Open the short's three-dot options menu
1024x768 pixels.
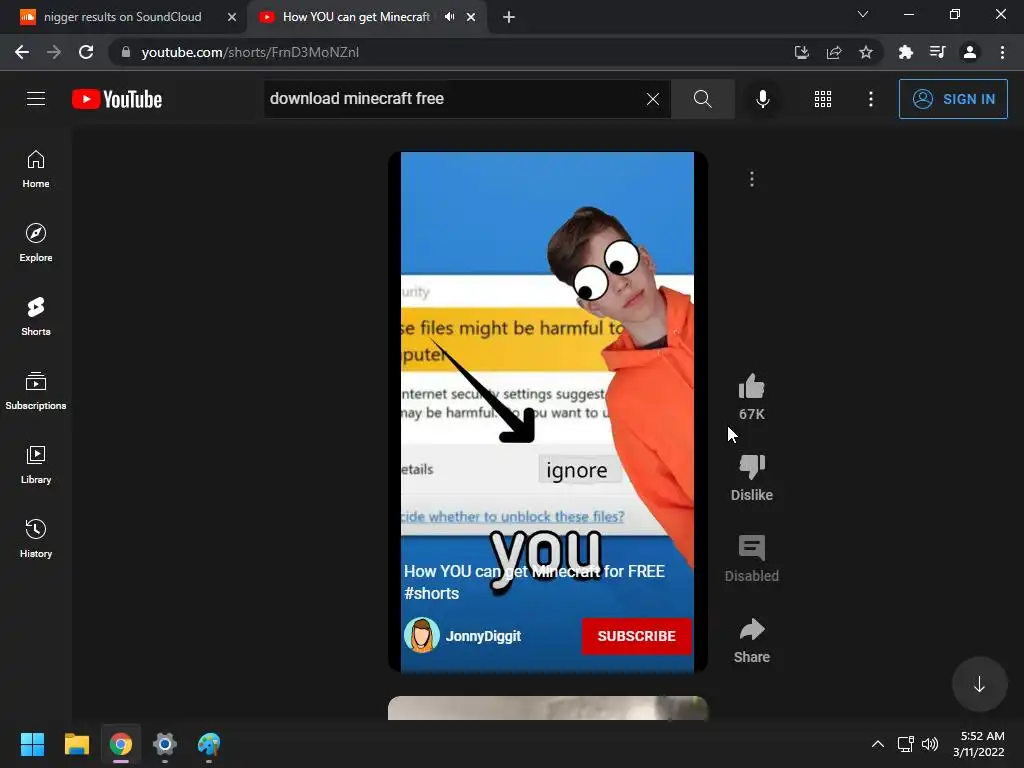(x=752, y=179)
